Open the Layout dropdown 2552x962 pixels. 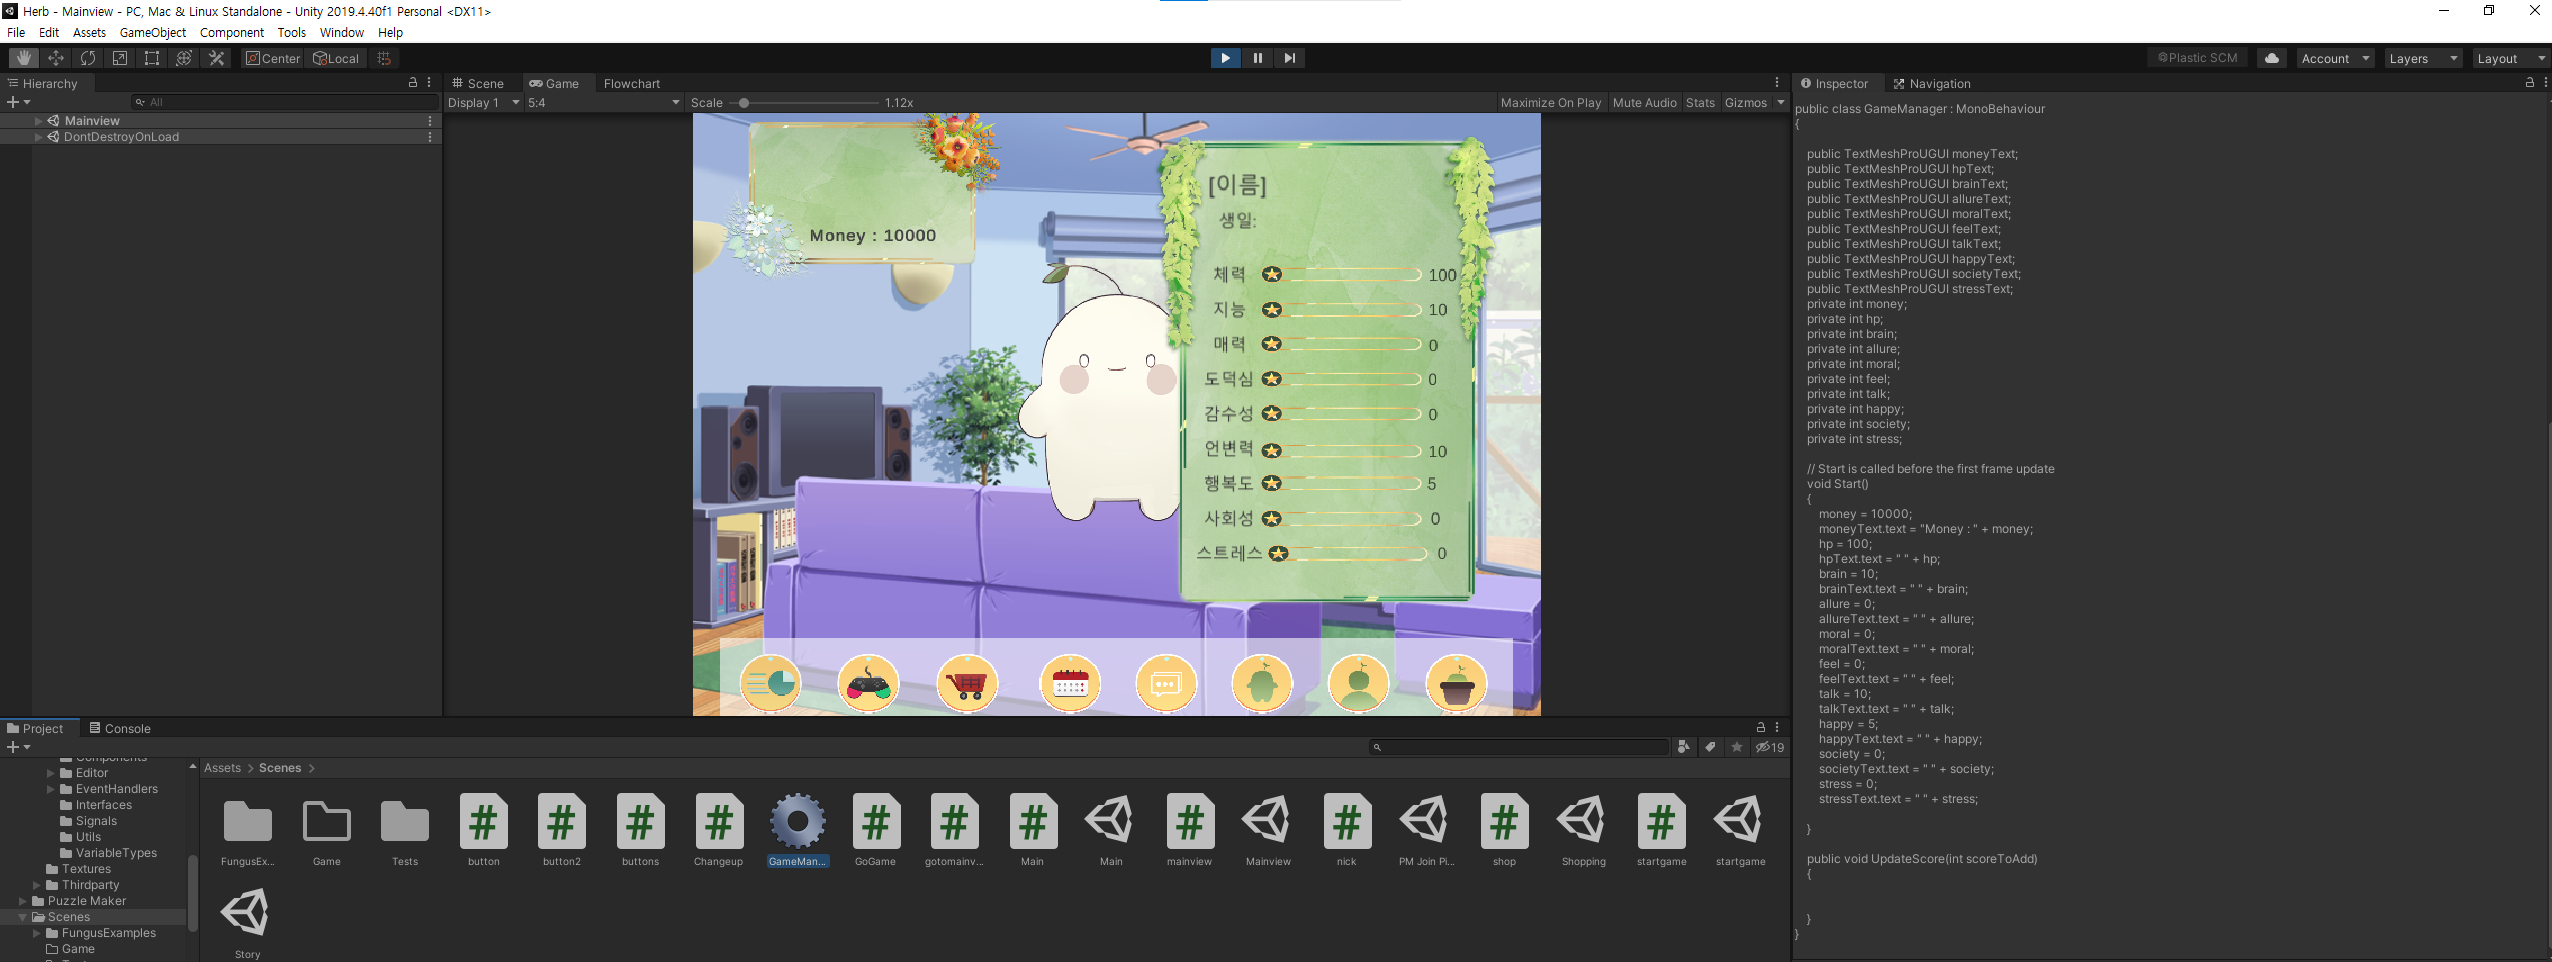(2508, 57)
